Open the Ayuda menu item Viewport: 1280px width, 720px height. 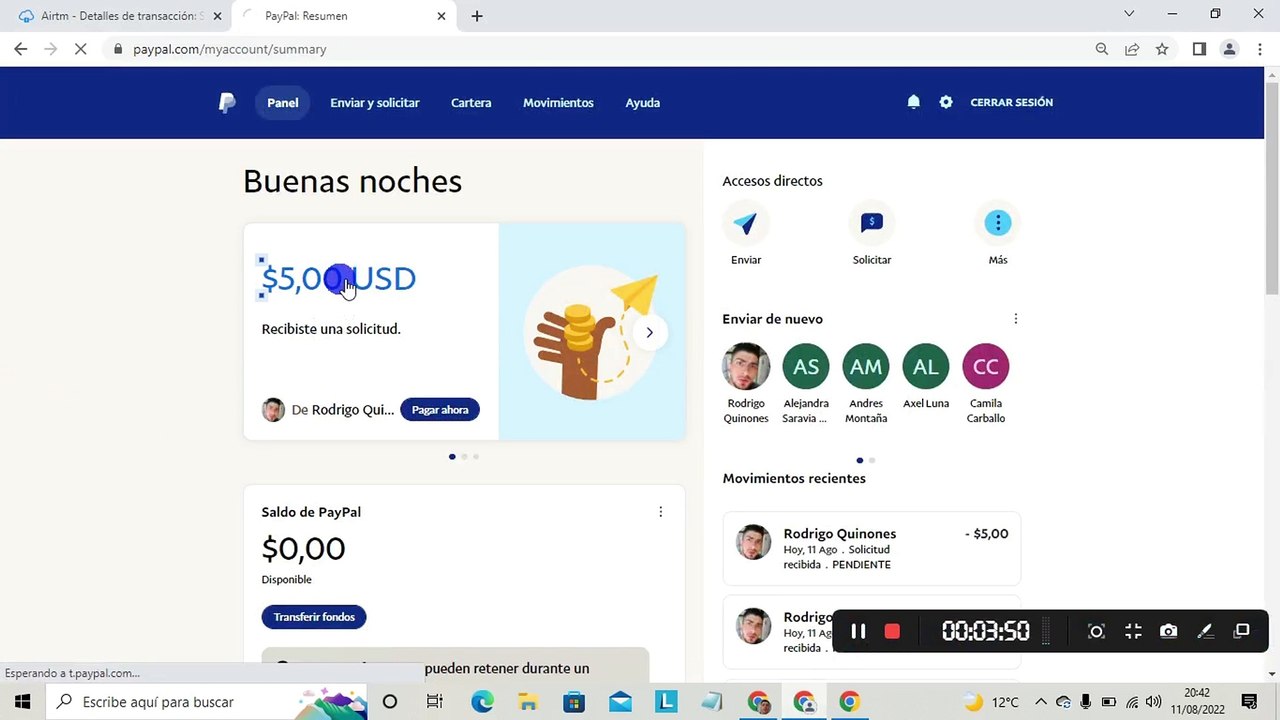tap(643, 102)
